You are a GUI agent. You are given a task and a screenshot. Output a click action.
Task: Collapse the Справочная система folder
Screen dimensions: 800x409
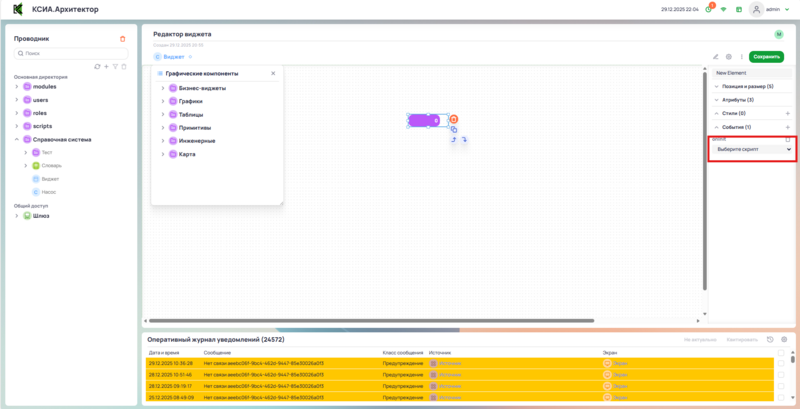pyautogui.click(x=17, y=140)
